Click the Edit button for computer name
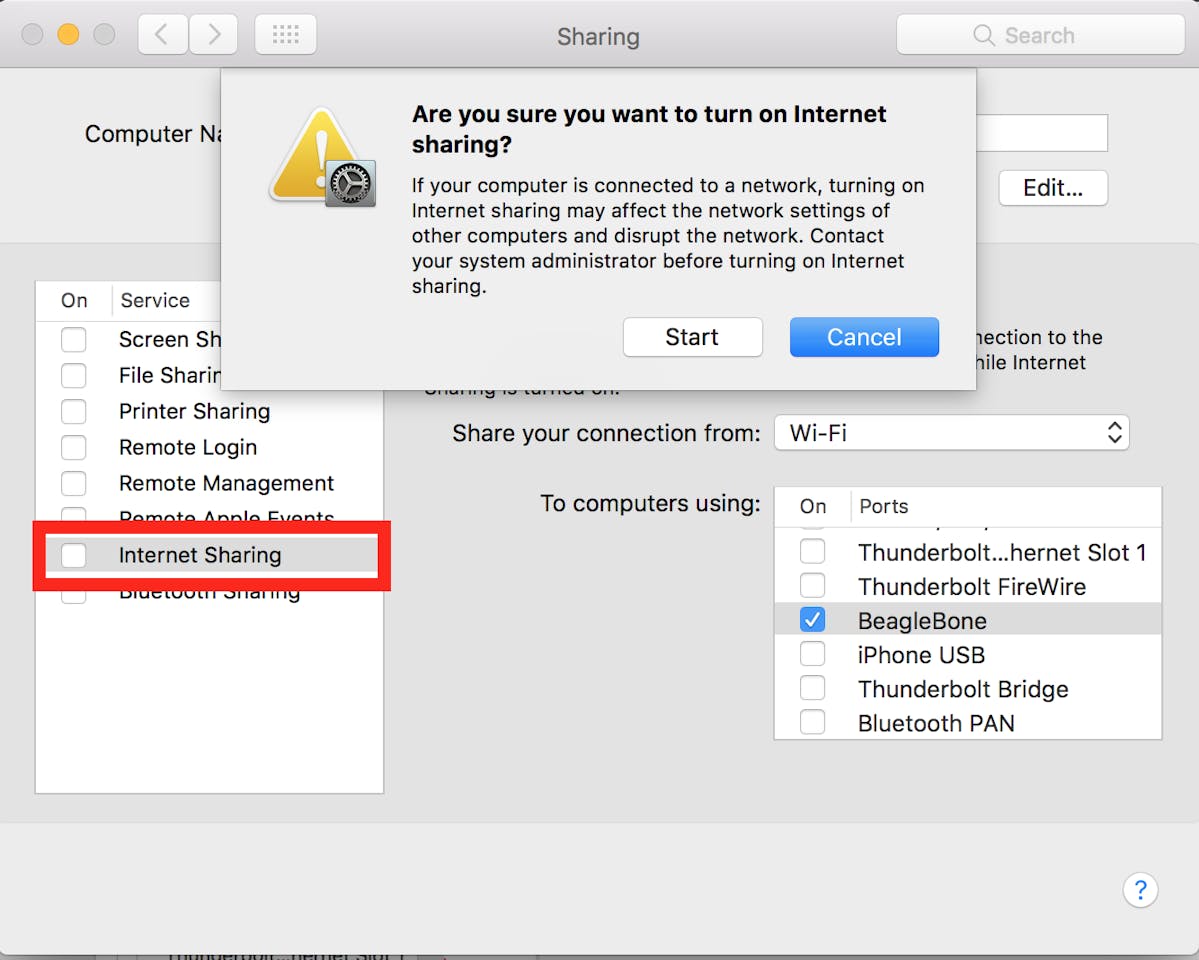 1052,188
